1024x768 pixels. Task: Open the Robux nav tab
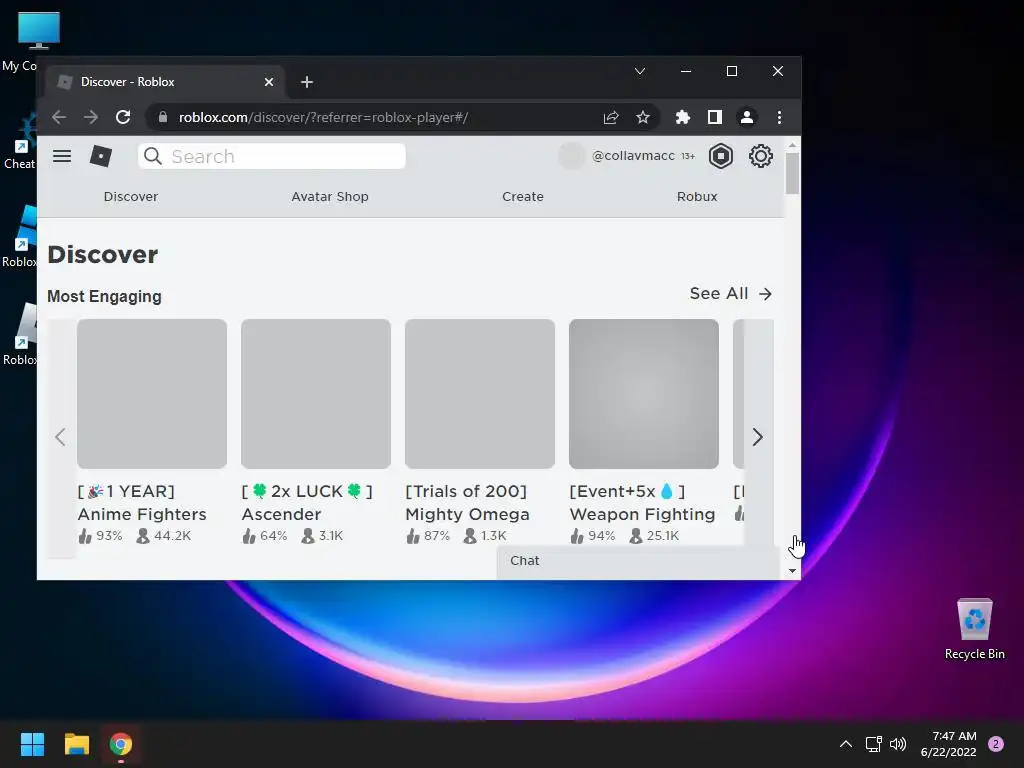coord(697,197)
